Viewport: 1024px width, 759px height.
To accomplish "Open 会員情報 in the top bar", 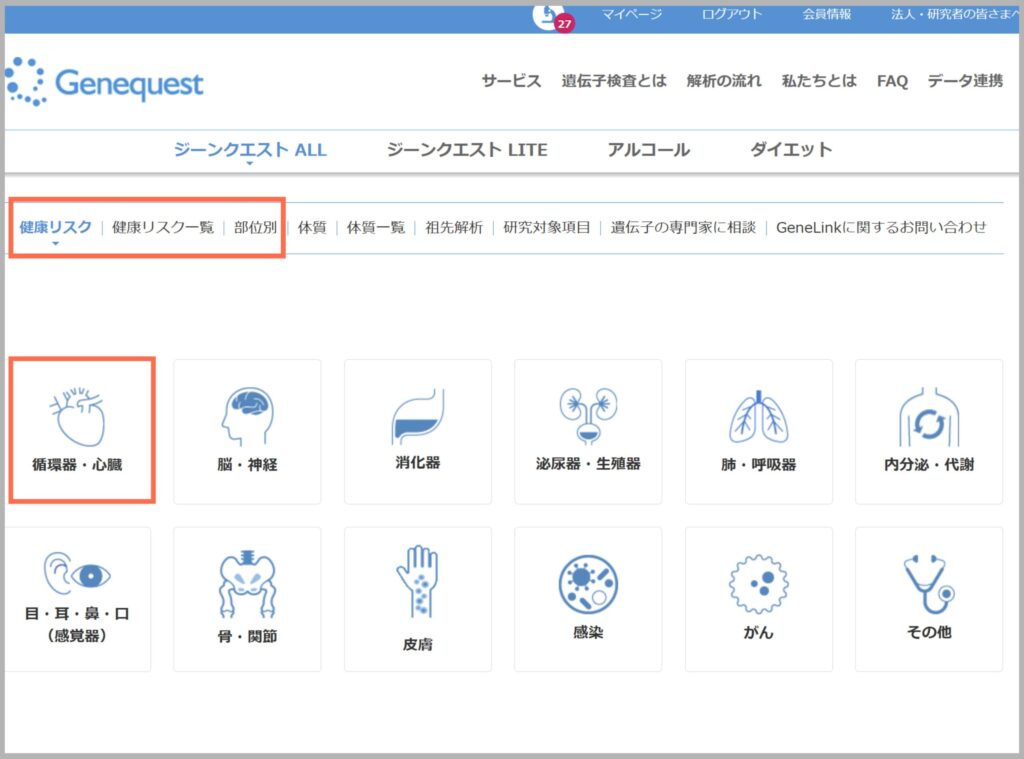I will coord(827,14).
